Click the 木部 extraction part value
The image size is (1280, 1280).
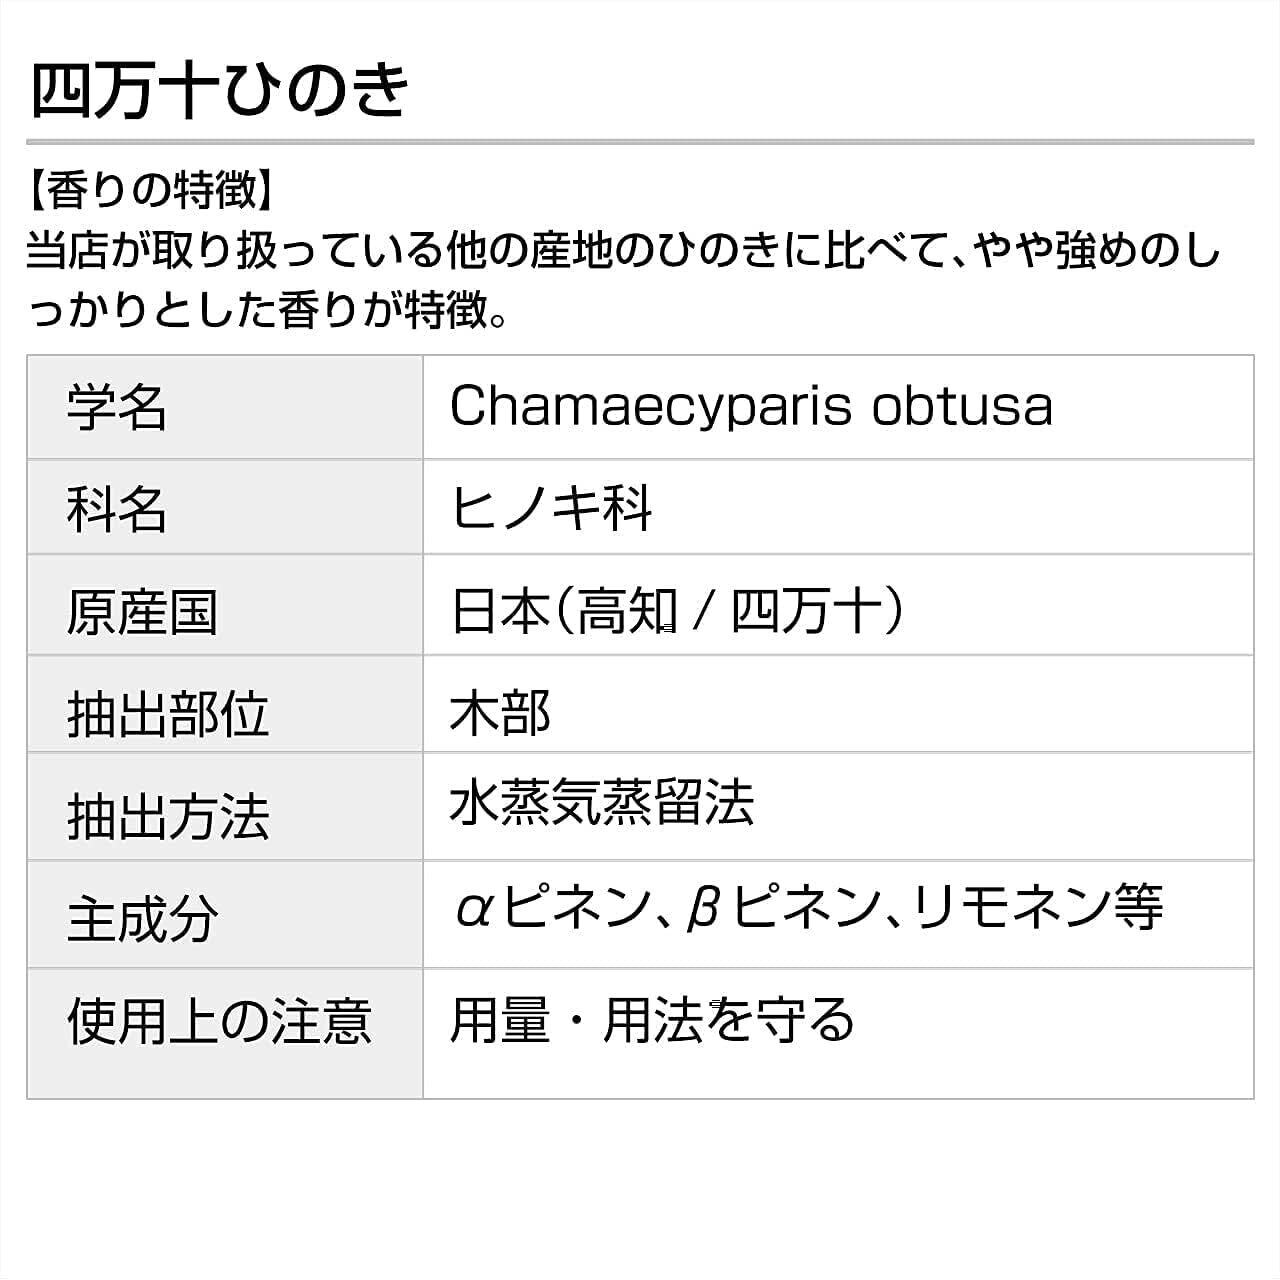click(500, 713)
